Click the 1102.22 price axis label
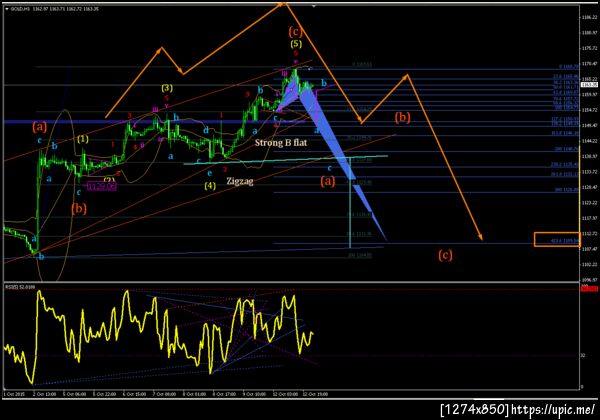600x420 pixels. (589, 264)
